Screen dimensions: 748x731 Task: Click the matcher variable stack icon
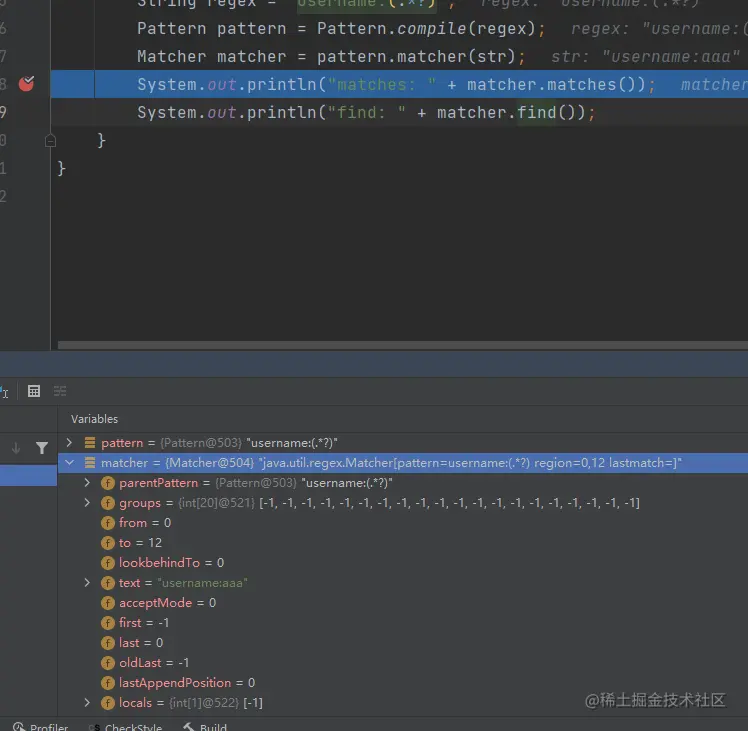point(90,462)
